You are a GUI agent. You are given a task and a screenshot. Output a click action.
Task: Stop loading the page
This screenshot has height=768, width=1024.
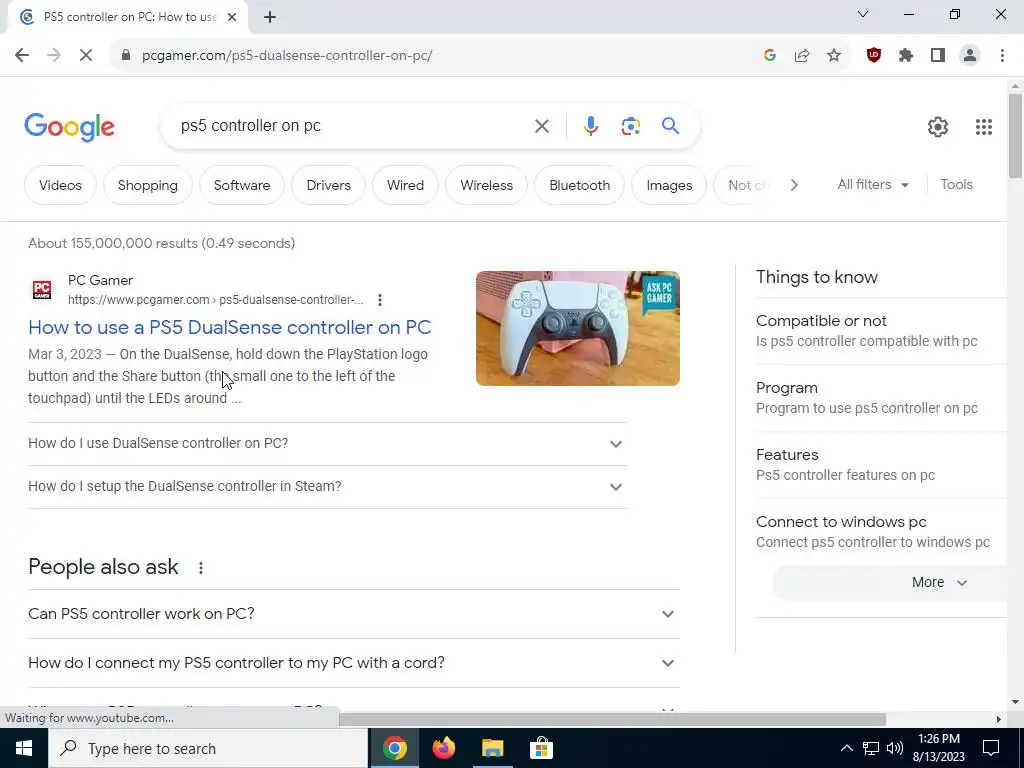click(x=86, y=56)
